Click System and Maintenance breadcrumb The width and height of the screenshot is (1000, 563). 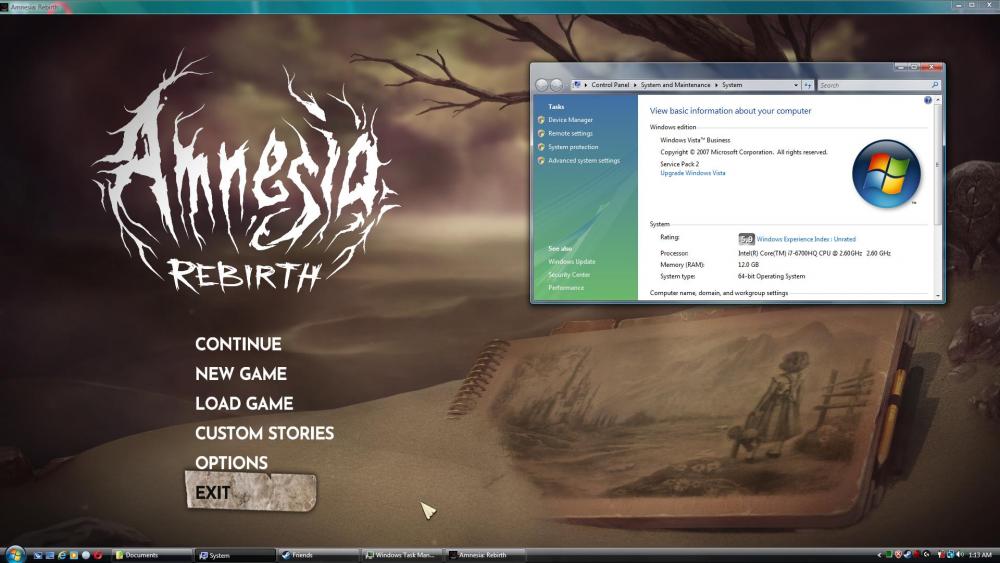(x=675, y=85)
